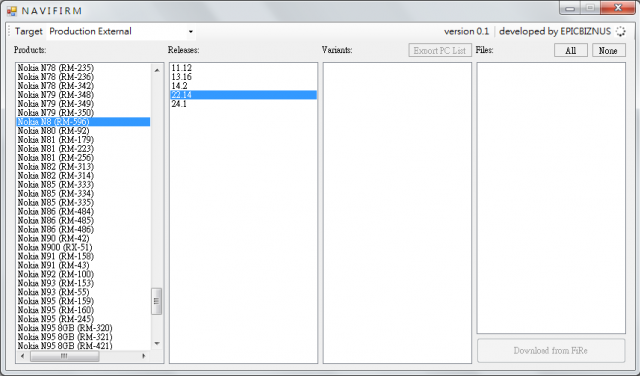Select Nokia N86 (RM-485) product
This screenshot has height=376, width=640.
83,220
